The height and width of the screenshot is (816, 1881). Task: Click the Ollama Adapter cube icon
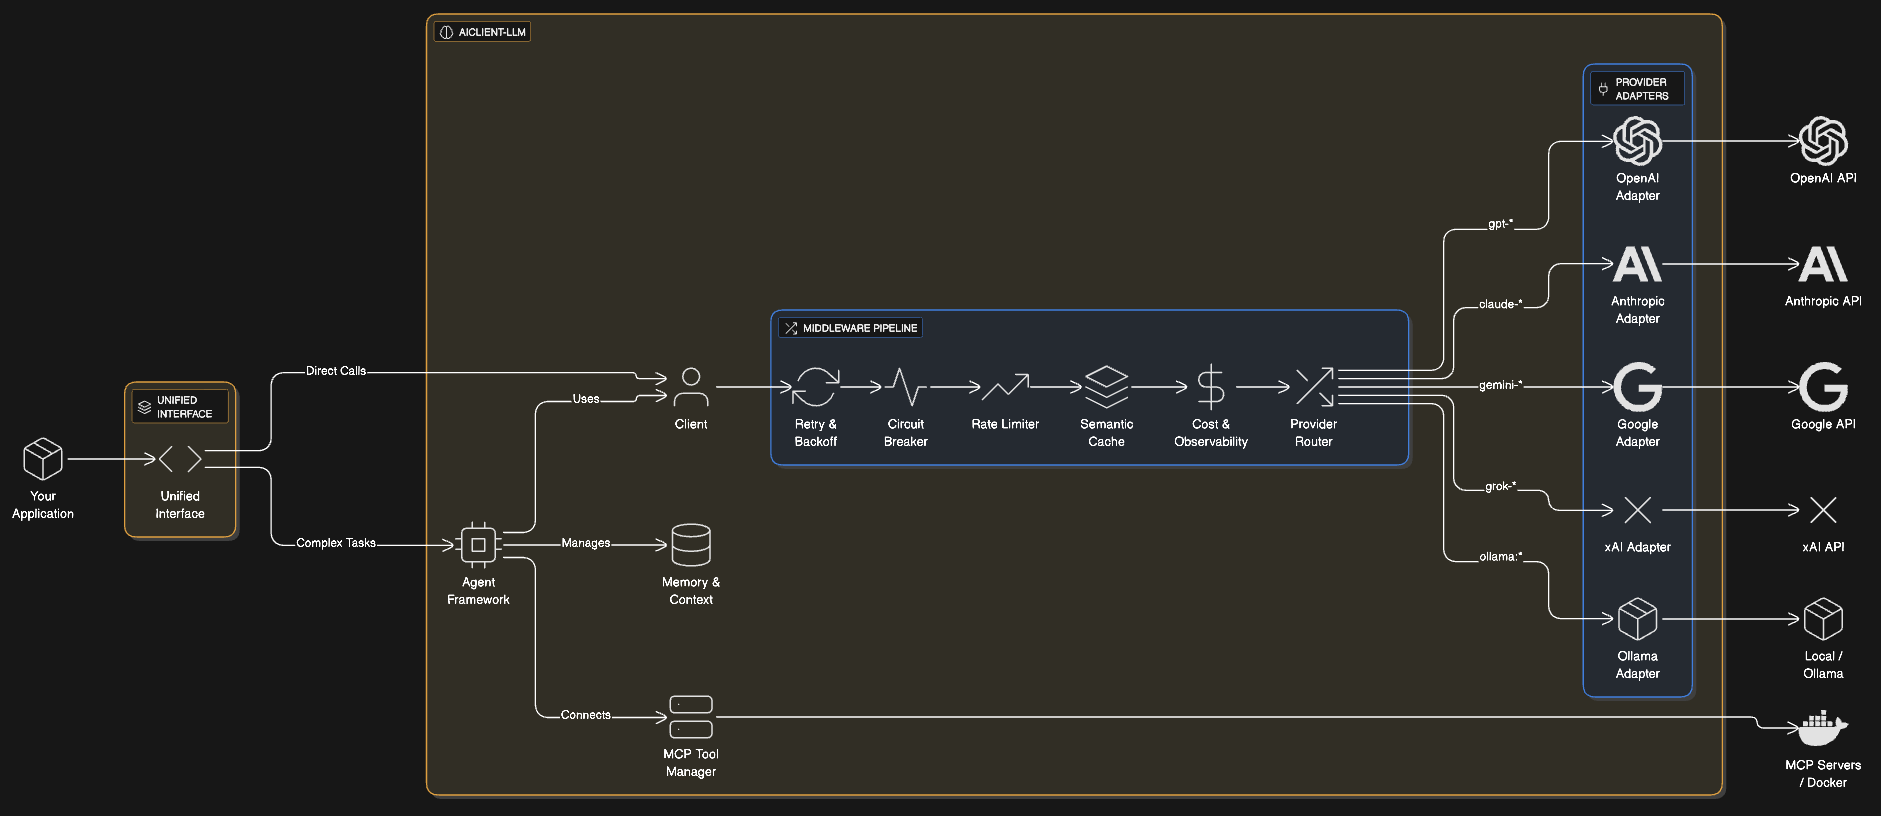click(1638, 619)
